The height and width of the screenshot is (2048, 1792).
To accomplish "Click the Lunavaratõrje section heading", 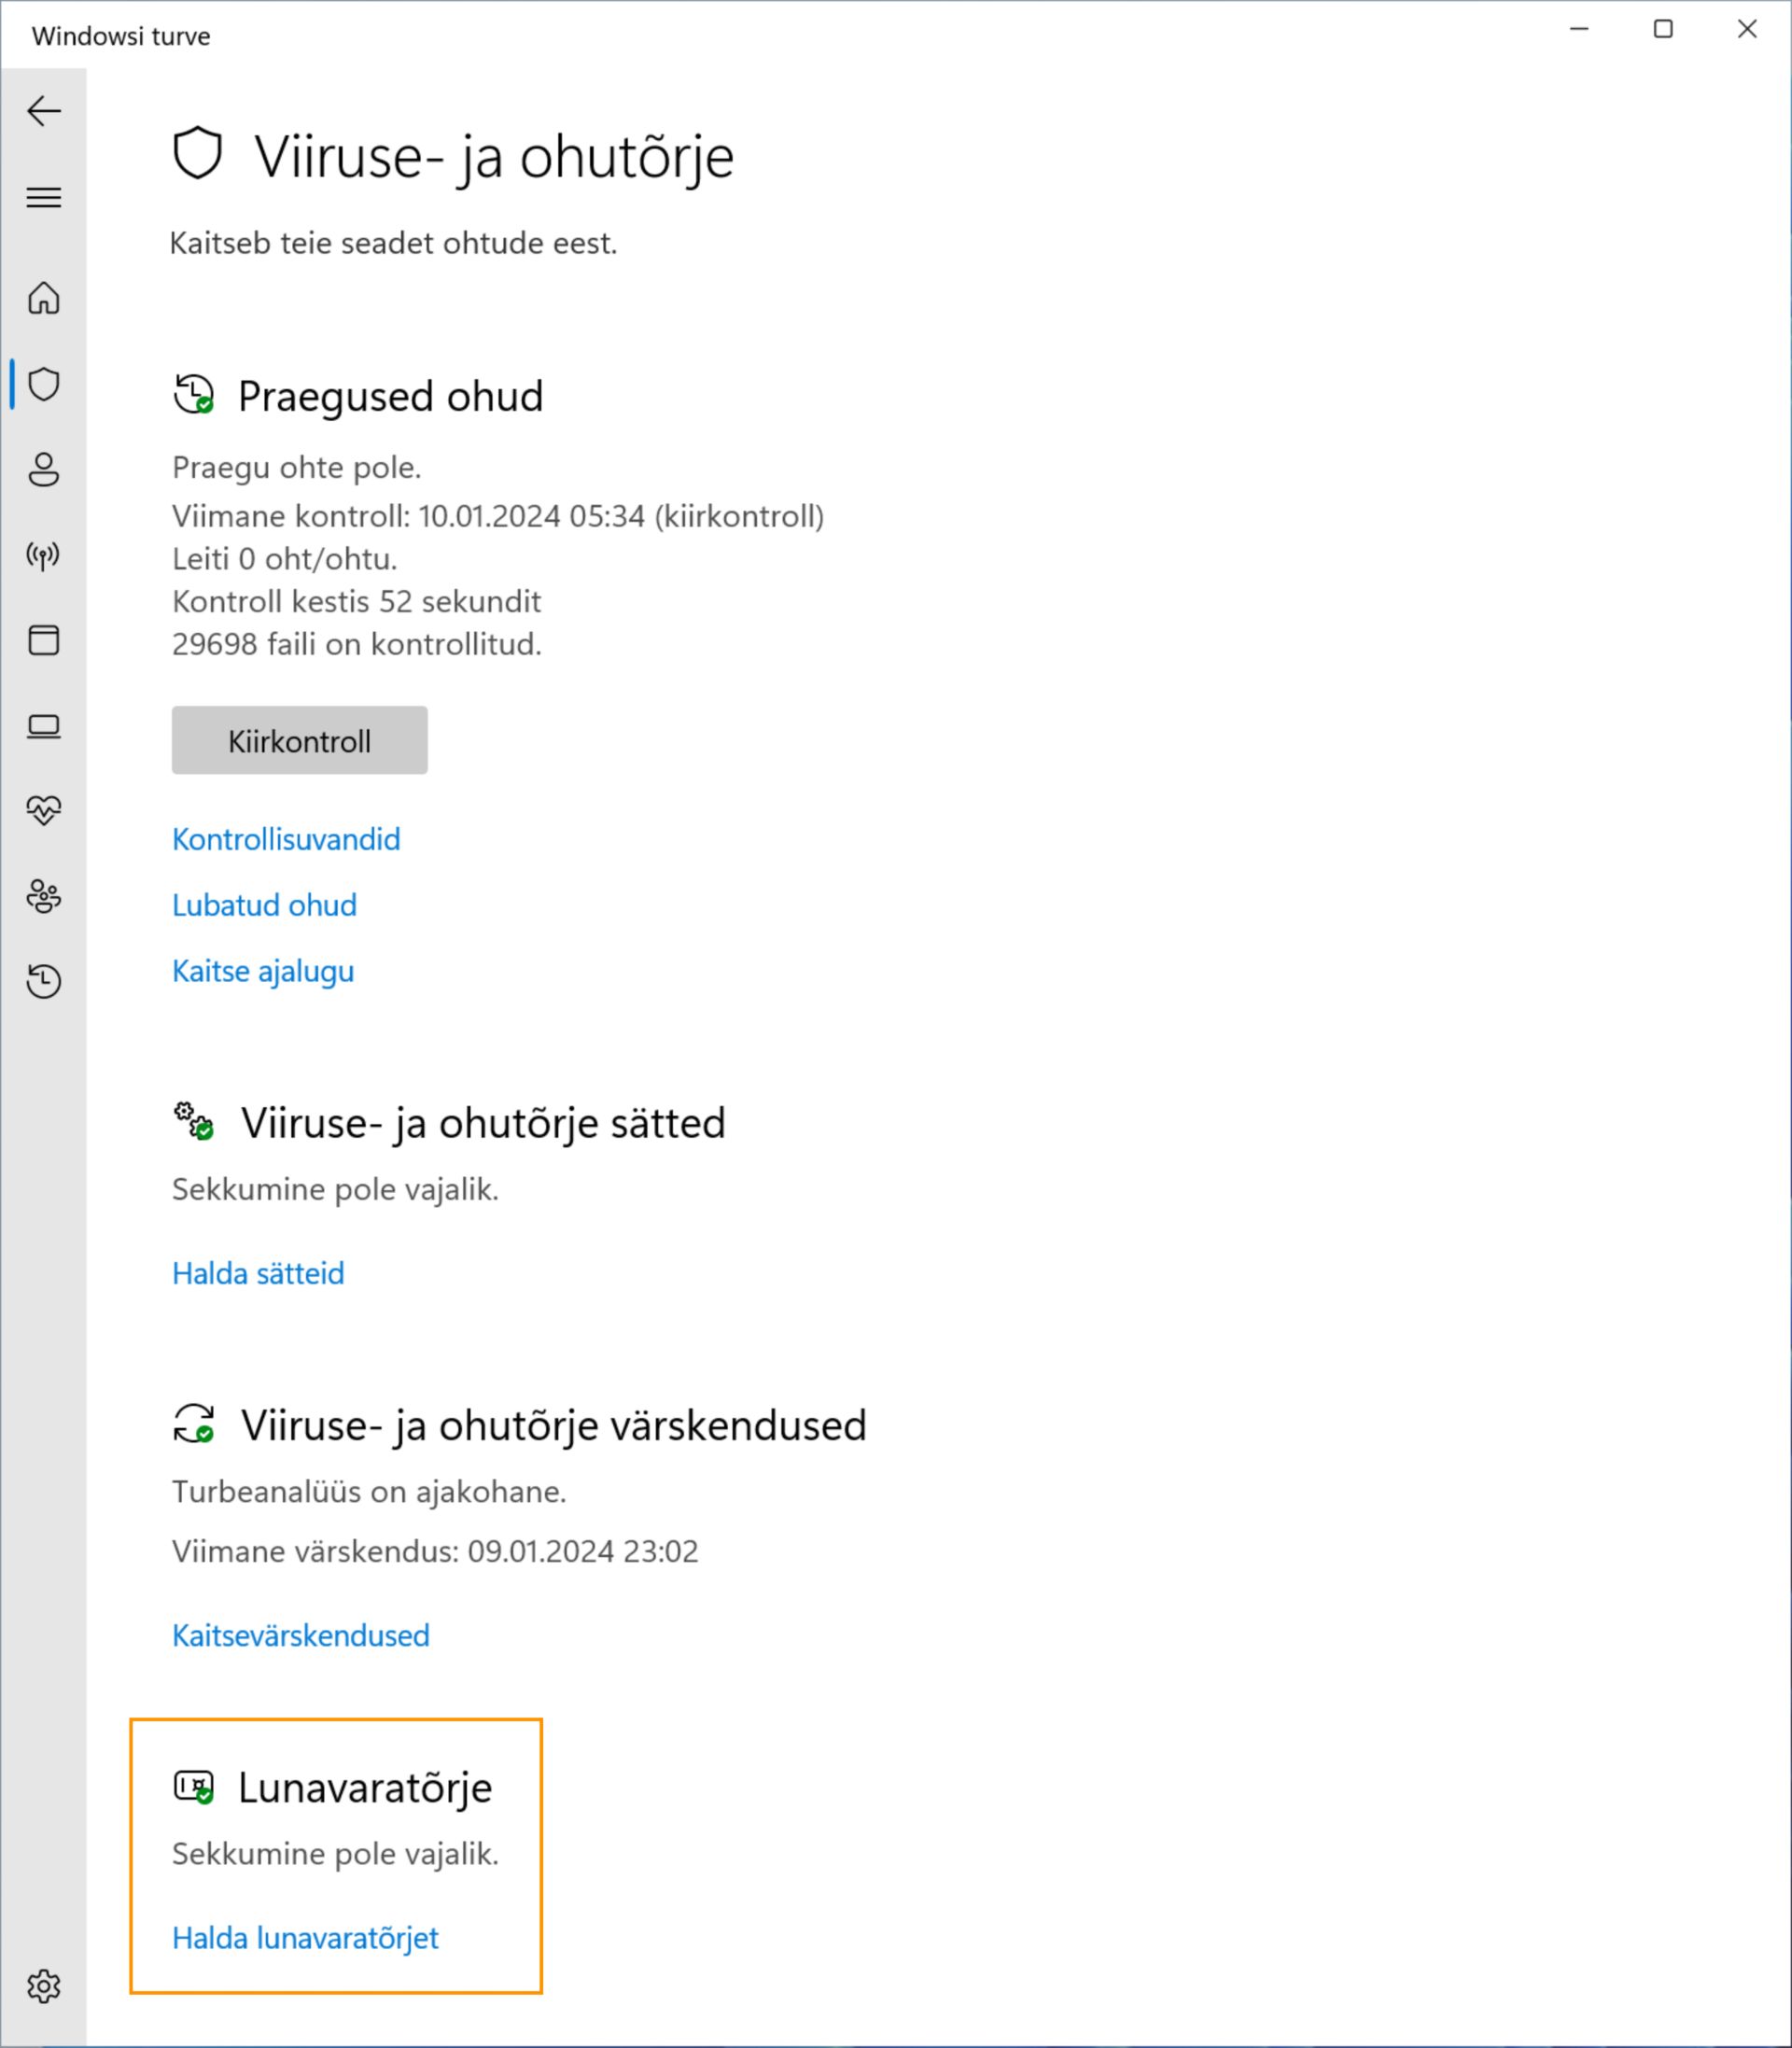I will pyautogui.click(x=365, y=1788).
